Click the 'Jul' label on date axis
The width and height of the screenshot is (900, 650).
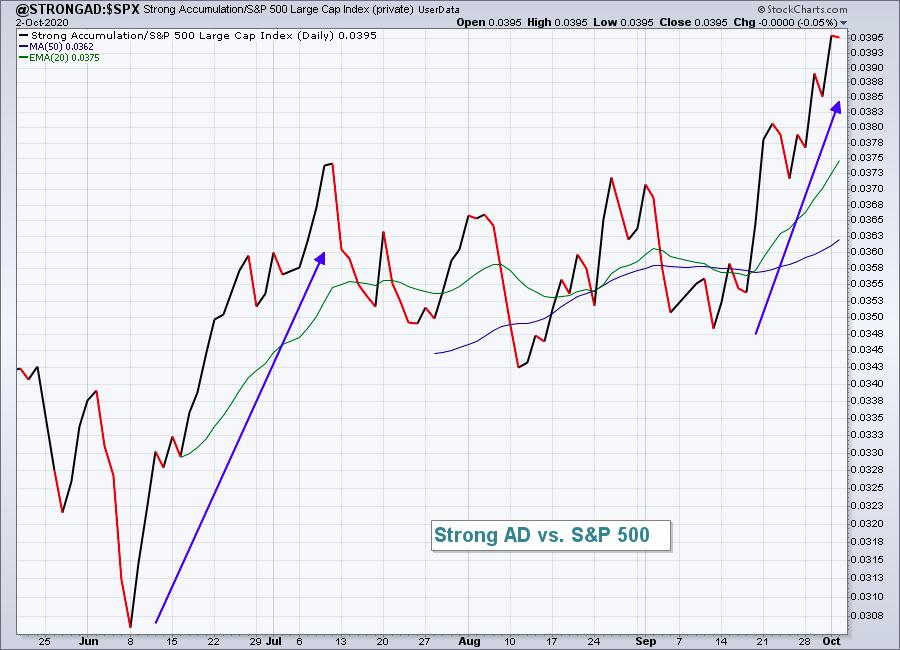pos(274,641)
